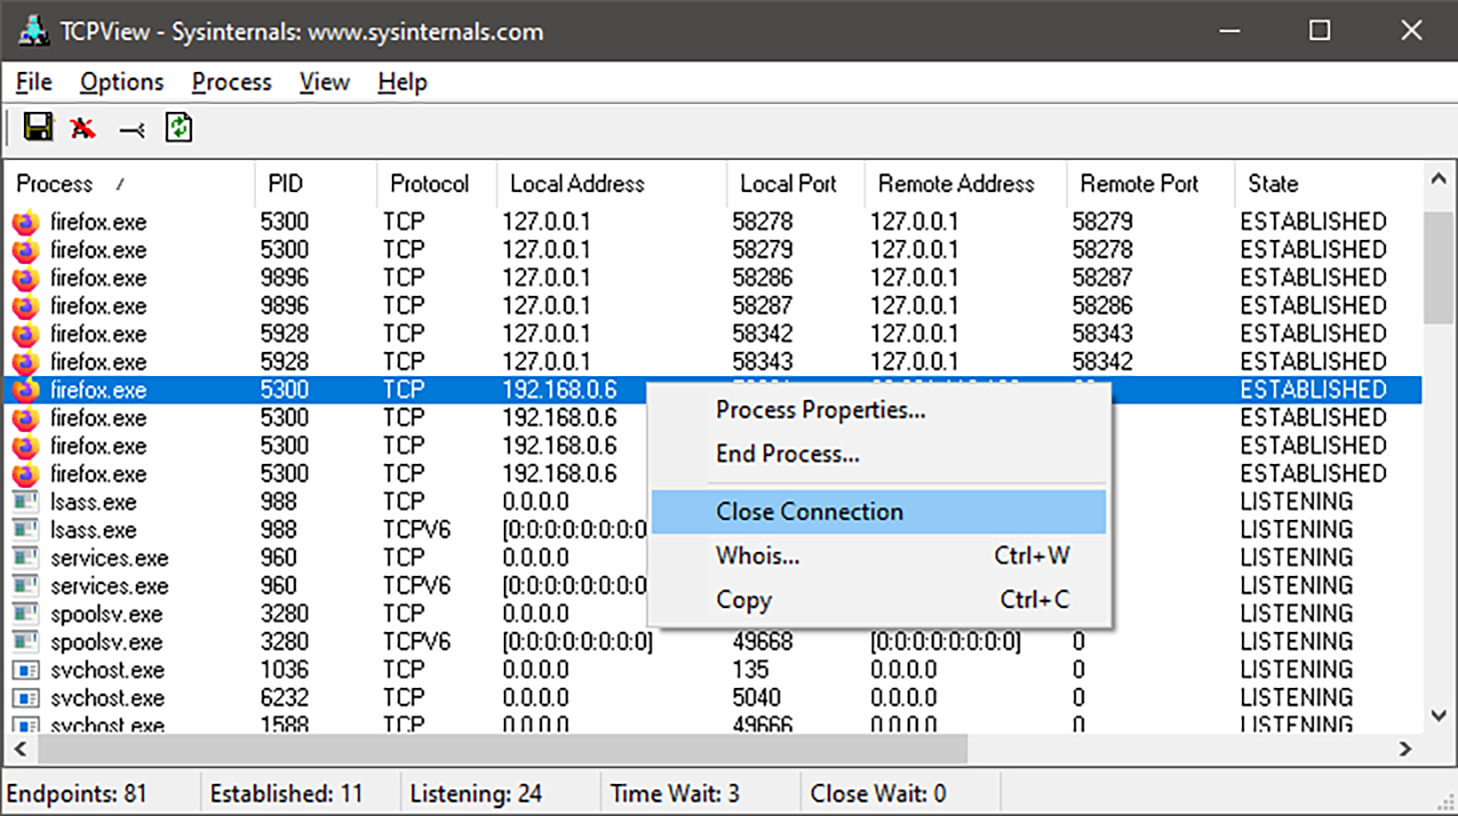Open the Process menu in the menu bar

[232, 82]
